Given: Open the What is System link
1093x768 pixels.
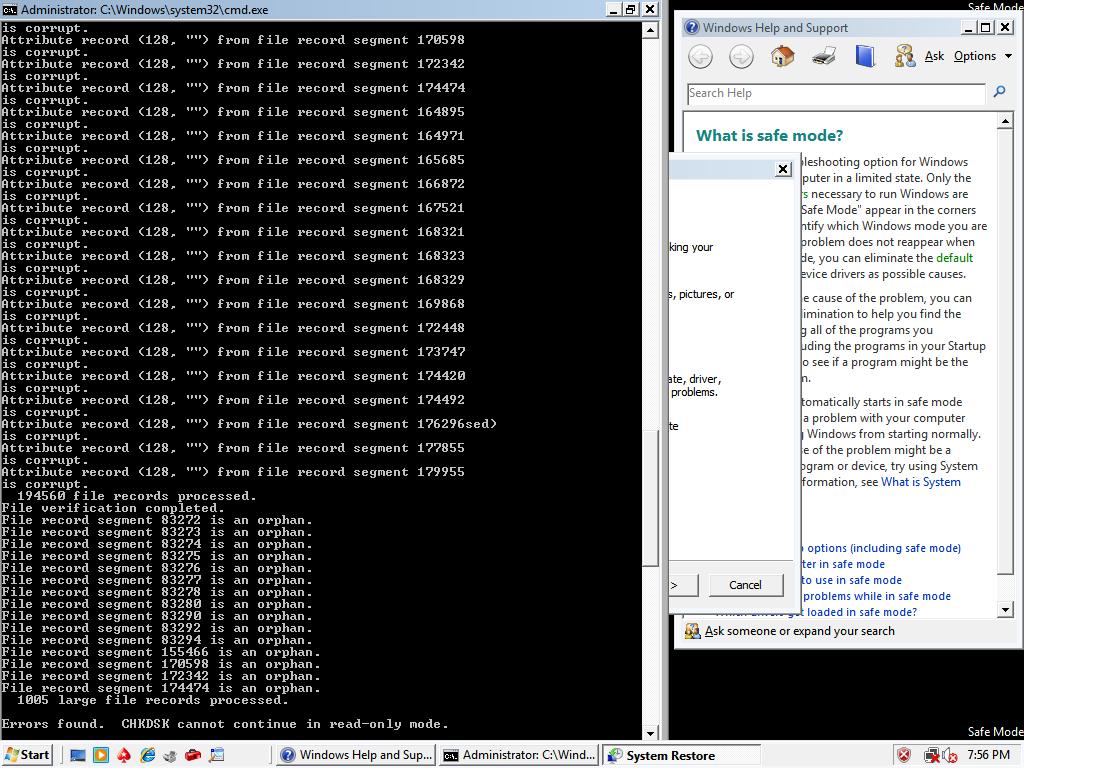Looking at the screenshot, I should 921,482.
